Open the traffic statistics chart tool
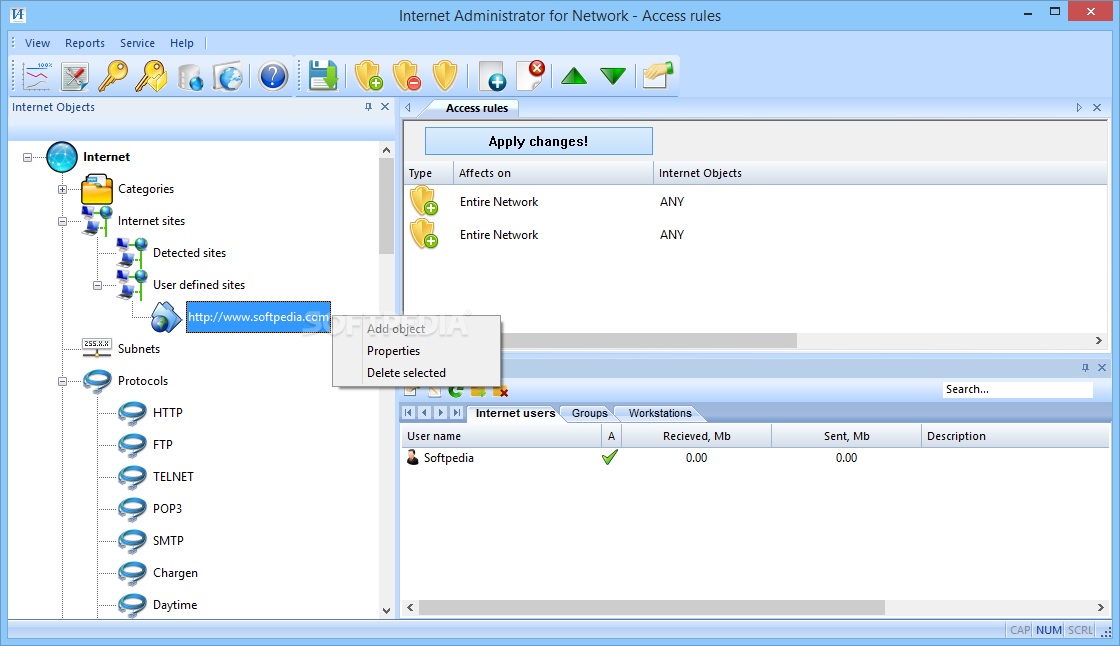1120x646 pixels. point(36,76)
